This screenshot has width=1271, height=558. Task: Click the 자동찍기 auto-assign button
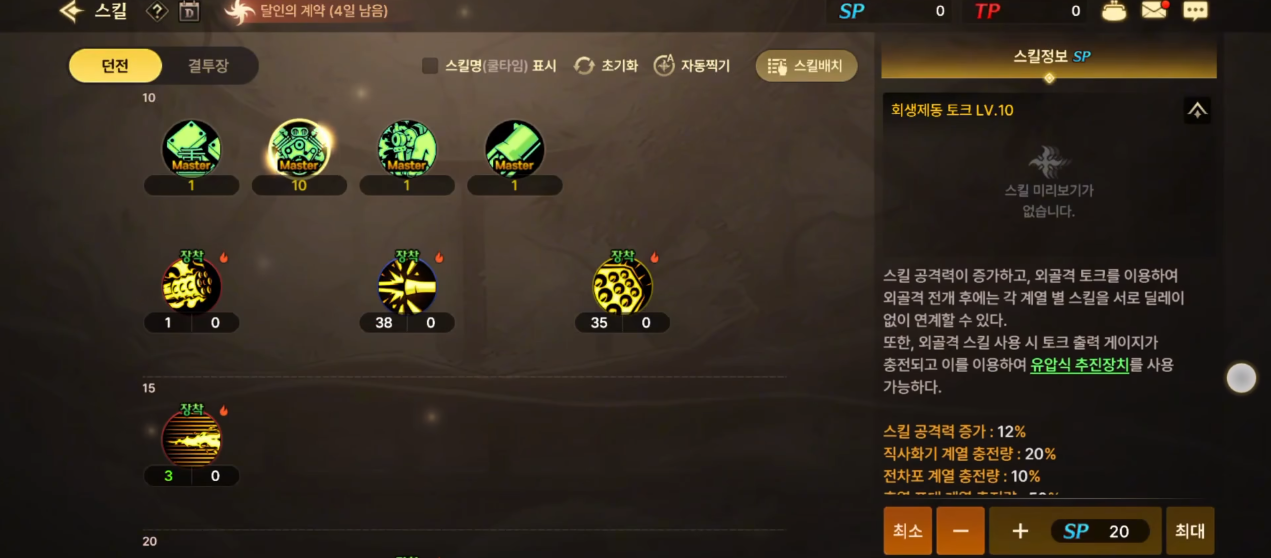pyautogui.click(x=692, y=66)
